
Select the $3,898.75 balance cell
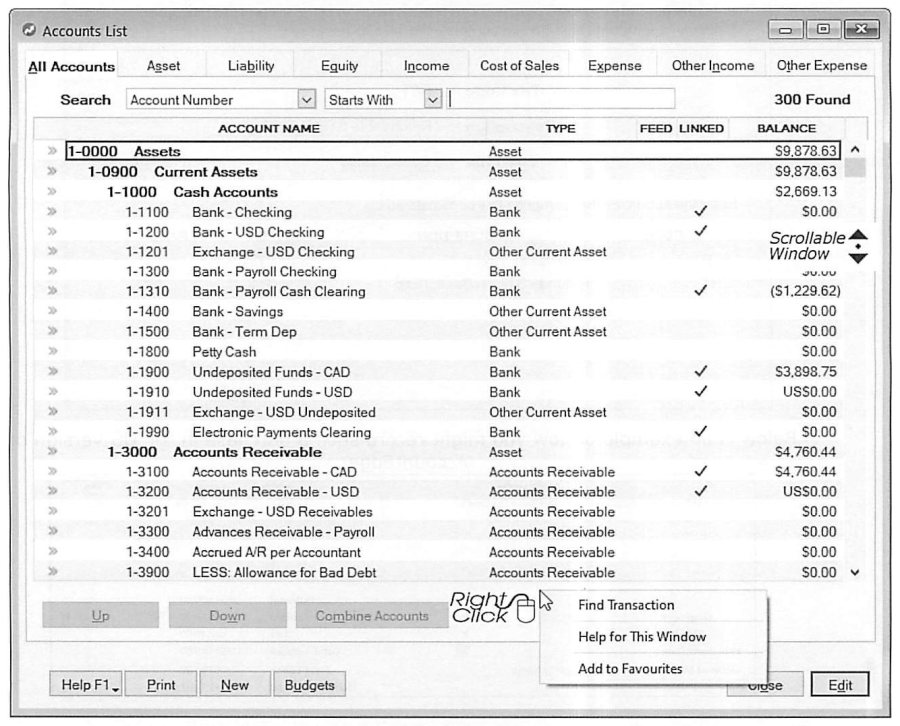click(806, 371)
